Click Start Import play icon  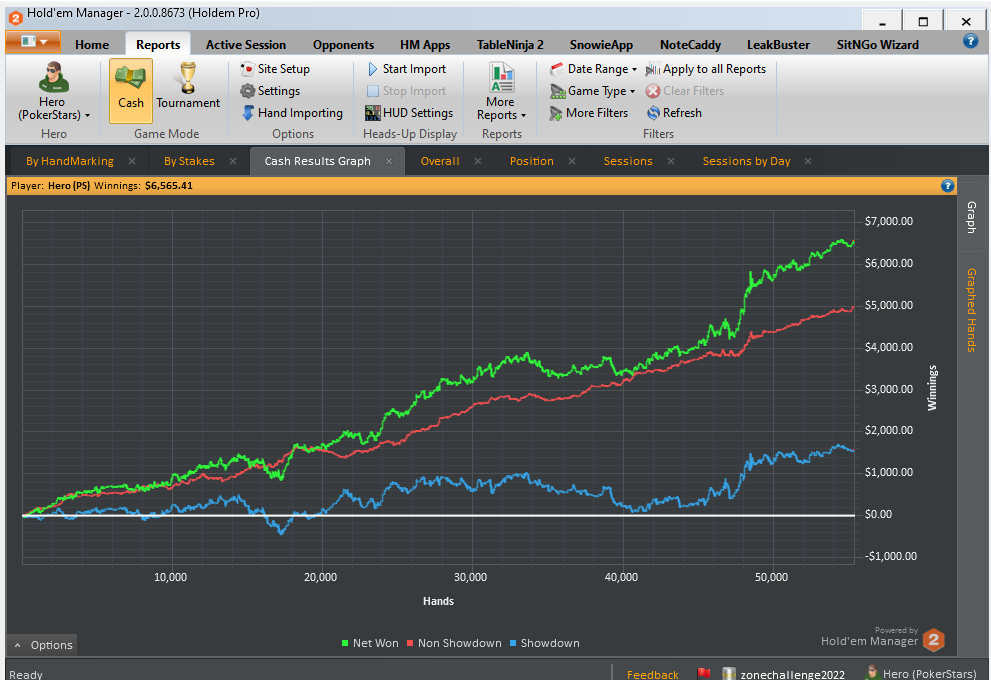(x=373, y=69)
